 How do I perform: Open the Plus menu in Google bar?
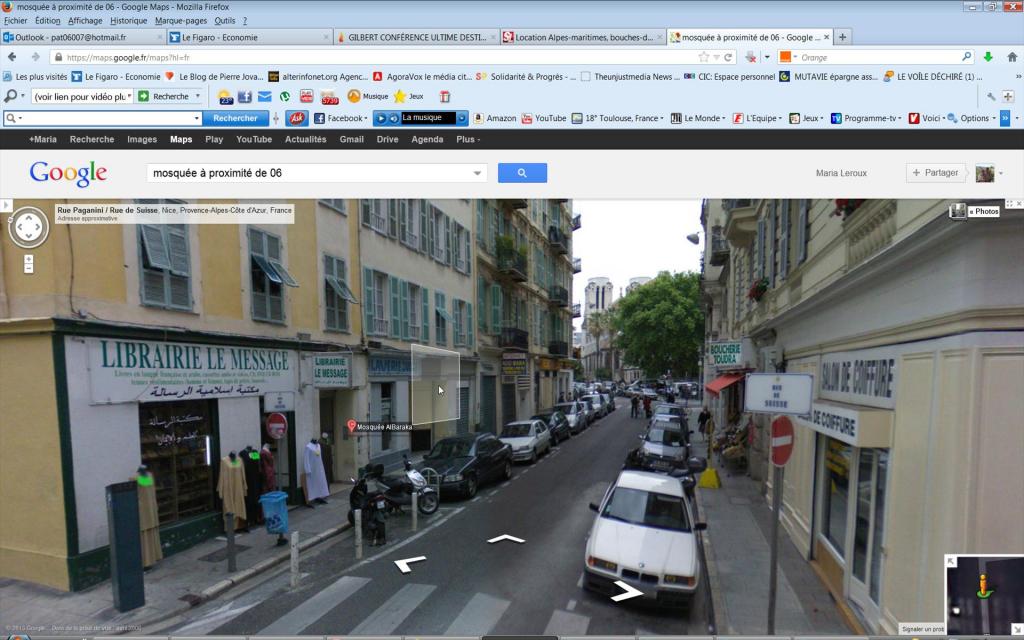pyautogui.click(x=468, y=139)
